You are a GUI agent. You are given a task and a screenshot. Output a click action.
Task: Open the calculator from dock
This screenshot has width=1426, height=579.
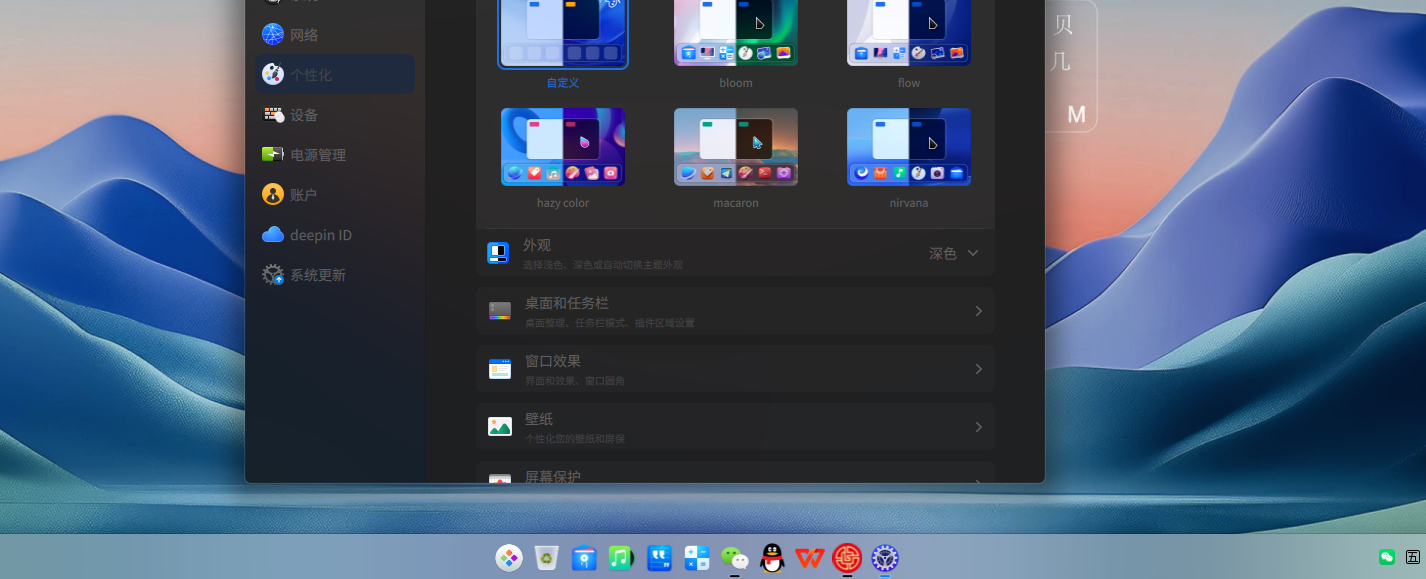[x=697, y=558]
